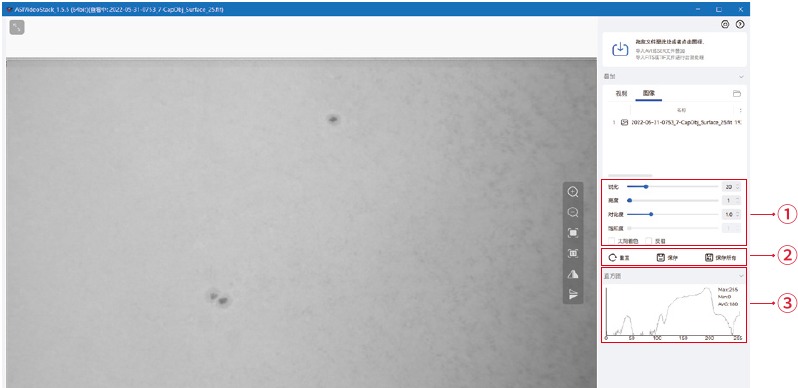
Task: Switch to the video (视频) tab
Action: (621, 94)
